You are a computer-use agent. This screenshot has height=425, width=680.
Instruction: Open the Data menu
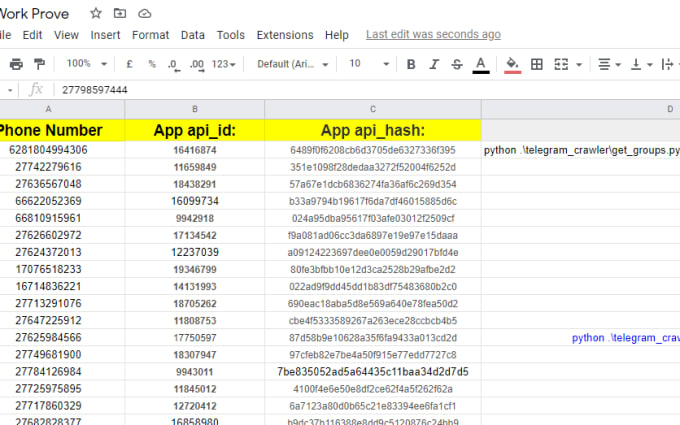pyautogui.click(x=193, y=35)
